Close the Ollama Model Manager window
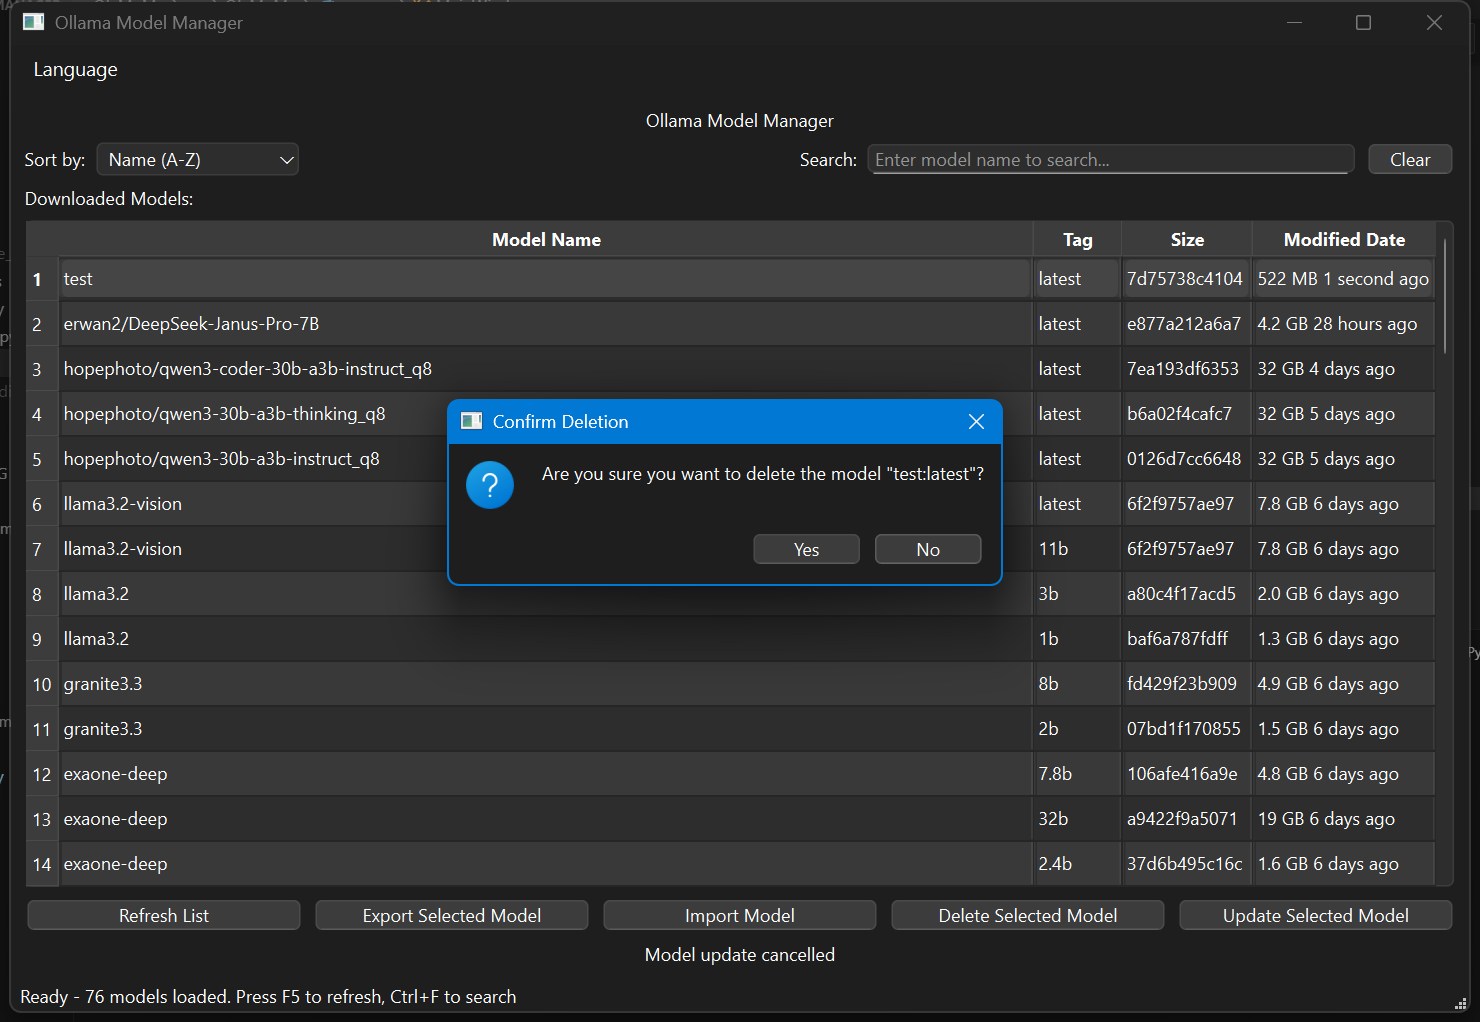Viewport: 1480px width, 1022px height. tap(1434, 22)
